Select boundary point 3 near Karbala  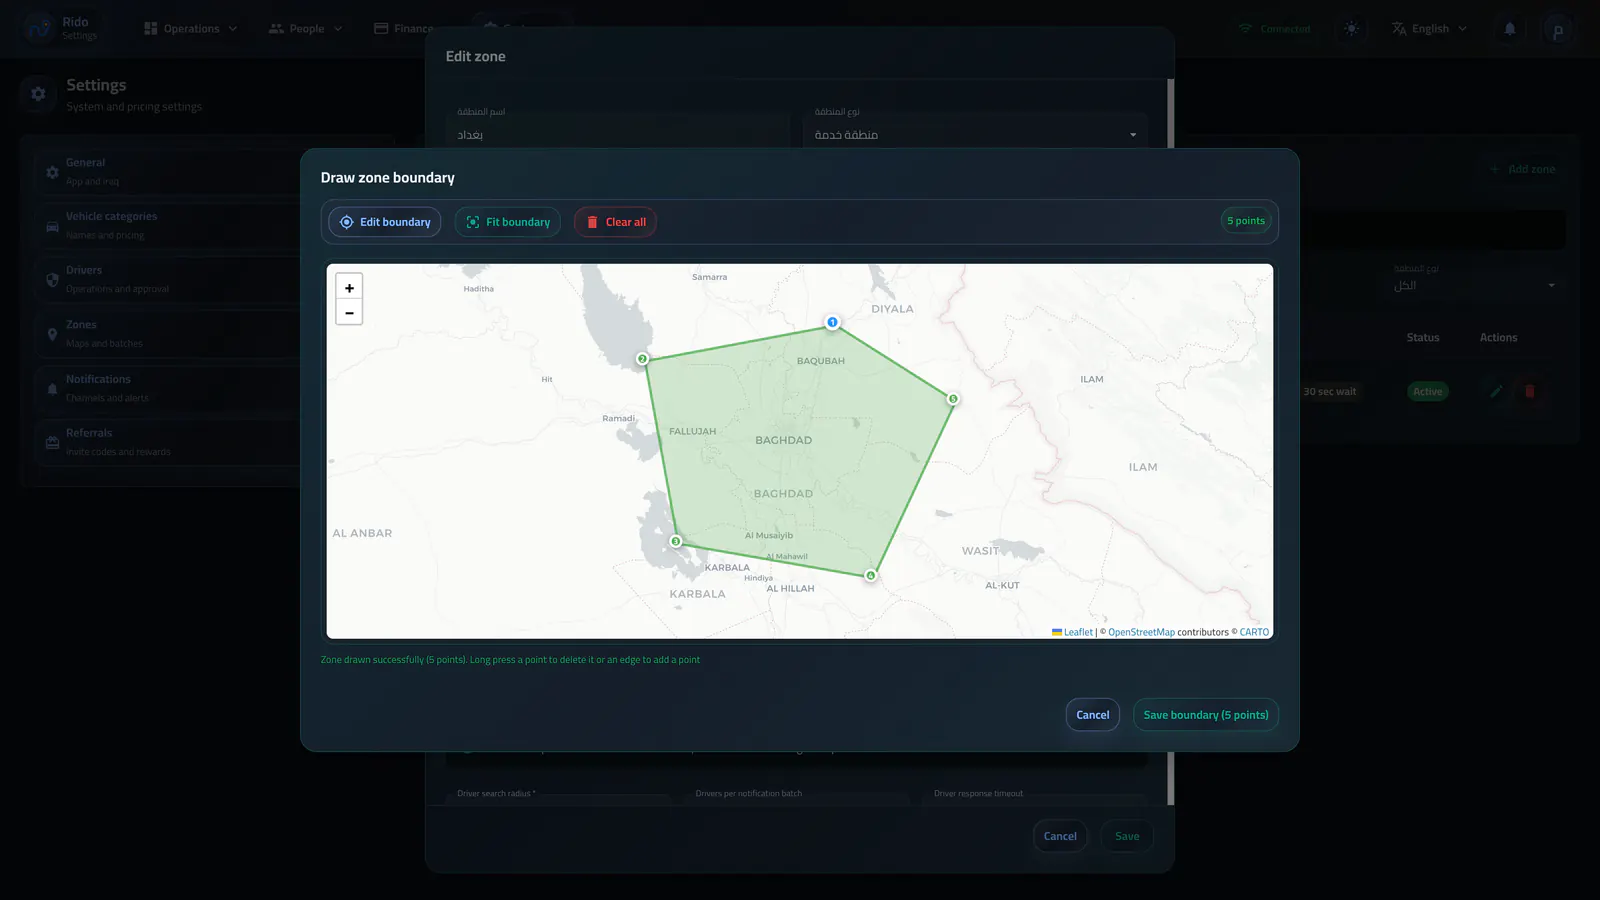[676, 541]
